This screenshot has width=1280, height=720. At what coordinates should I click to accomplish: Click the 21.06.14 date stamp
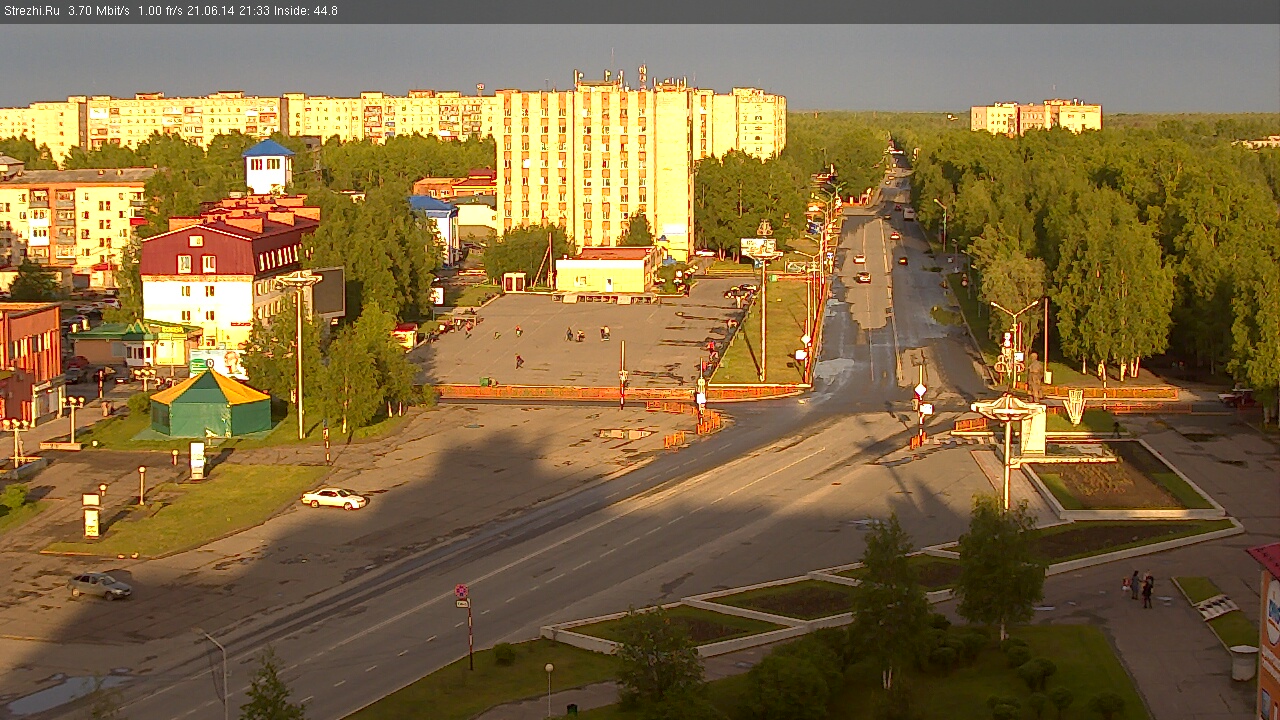coord(210,11)
